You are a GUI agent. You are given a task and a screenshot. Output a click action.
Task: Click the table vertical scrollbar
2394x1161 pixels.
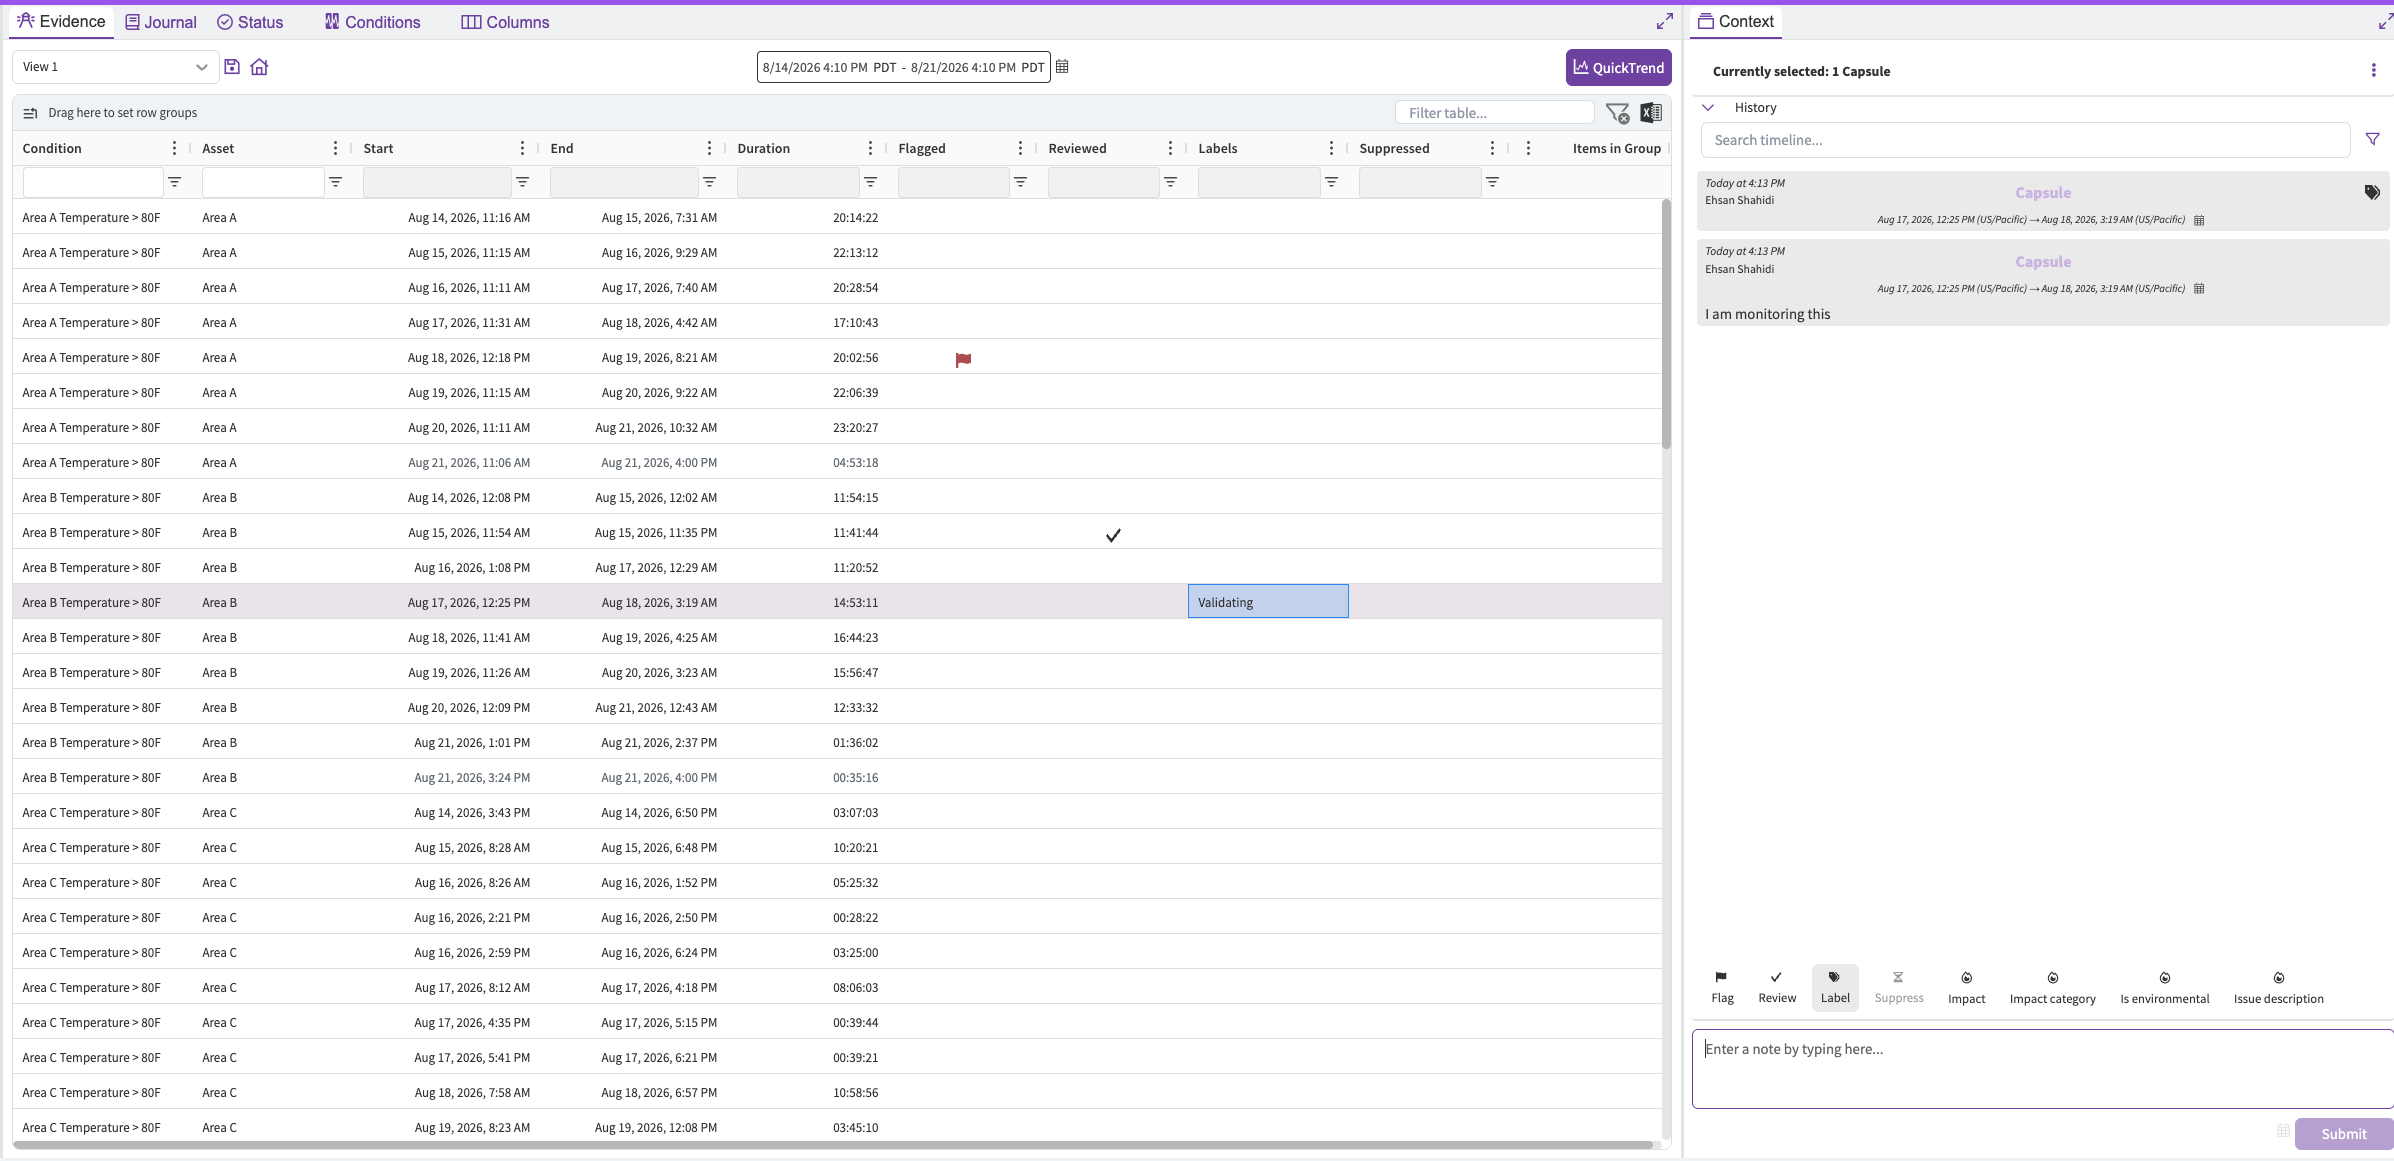1666,325
